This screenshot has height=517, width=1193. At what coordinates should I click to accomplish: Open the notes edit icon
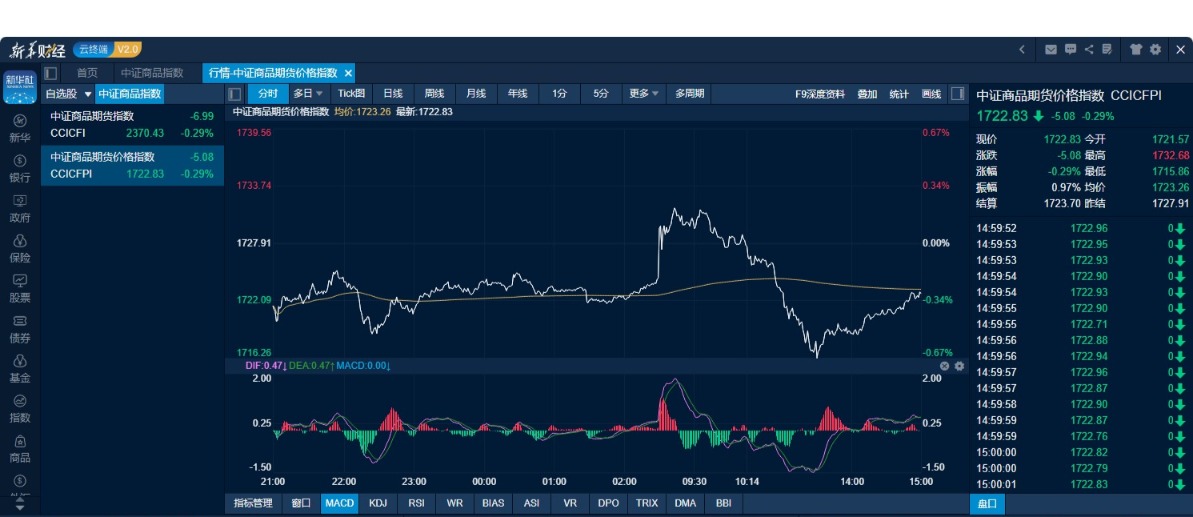pos(1107,49)
